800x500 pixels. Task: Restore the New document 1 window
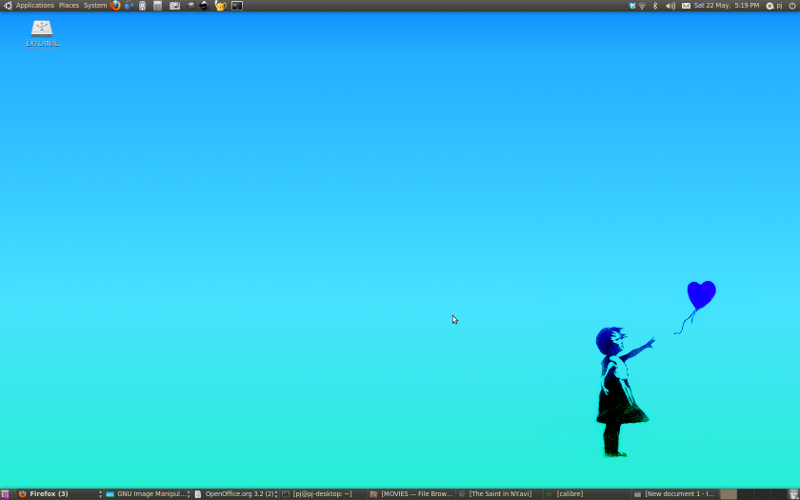[x=675, y=494]
